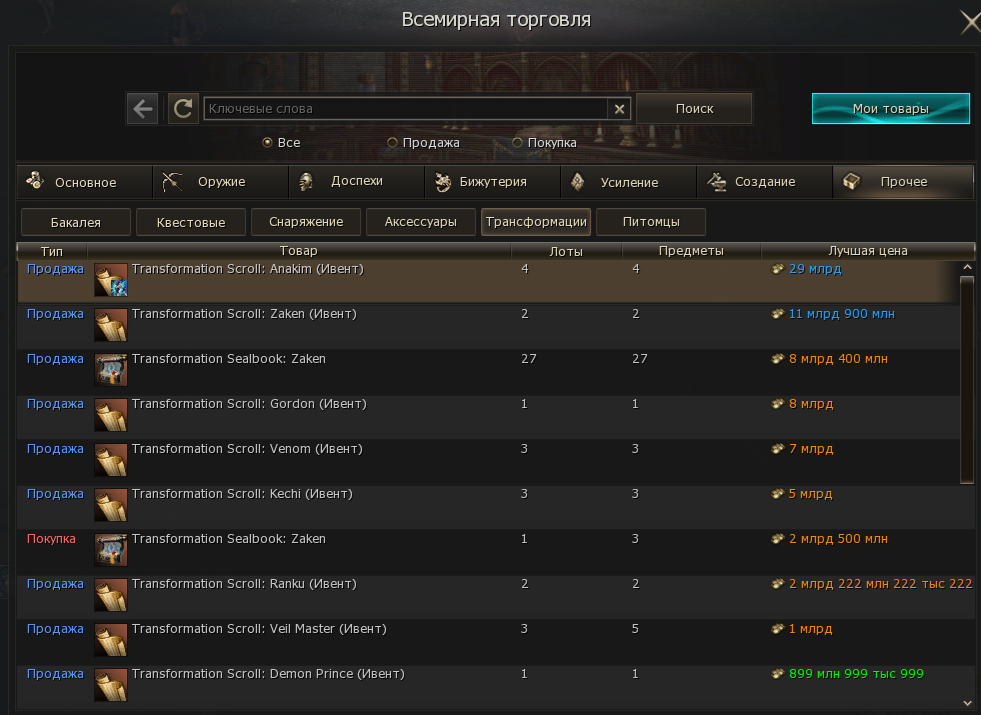Click the Поиск search button
Screen dimensions: 981x715
point(694,109)
